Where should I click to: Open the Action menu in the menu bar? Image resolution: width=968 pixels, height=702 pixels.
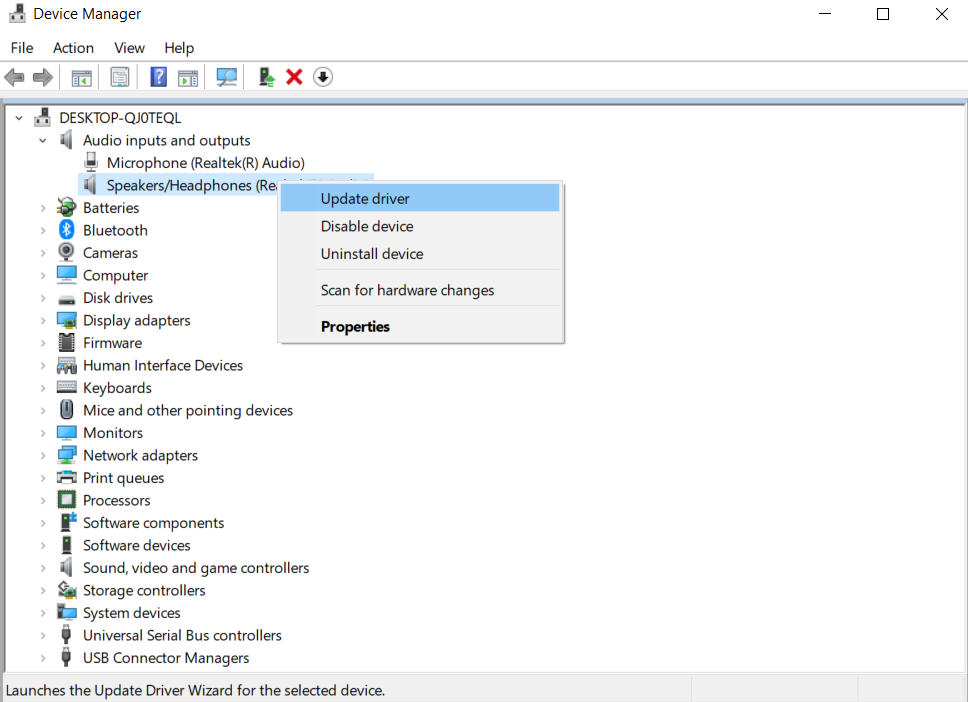[73, 48]
